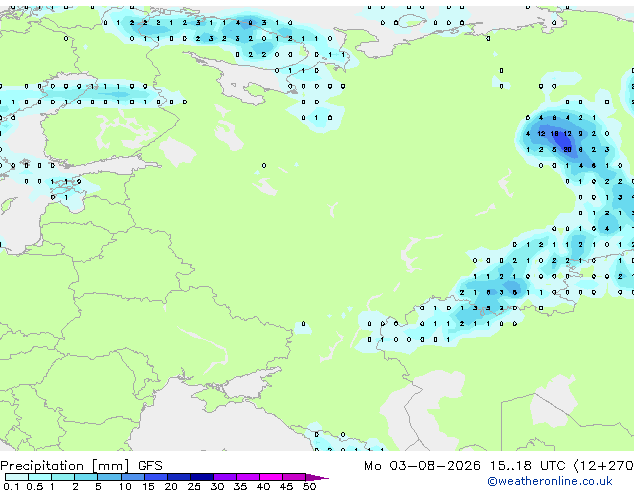This screenshot has height=490, width=634.
Task: Click the 40–45 mm magenta legend swatch
Action: (271, 477)
